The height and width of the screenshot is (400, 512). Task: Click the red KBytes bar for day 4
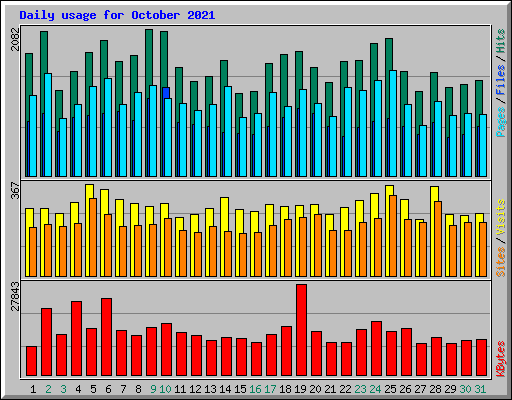tap(76, 339)
